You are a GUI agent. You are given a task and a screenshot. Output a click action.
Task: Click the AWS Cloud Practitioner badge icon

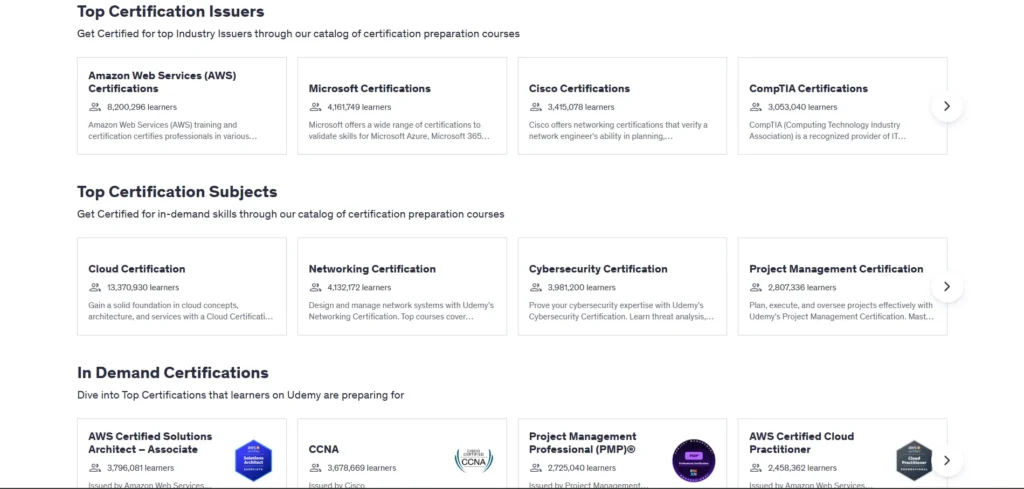pyautogui.click(x=912, y=459)
